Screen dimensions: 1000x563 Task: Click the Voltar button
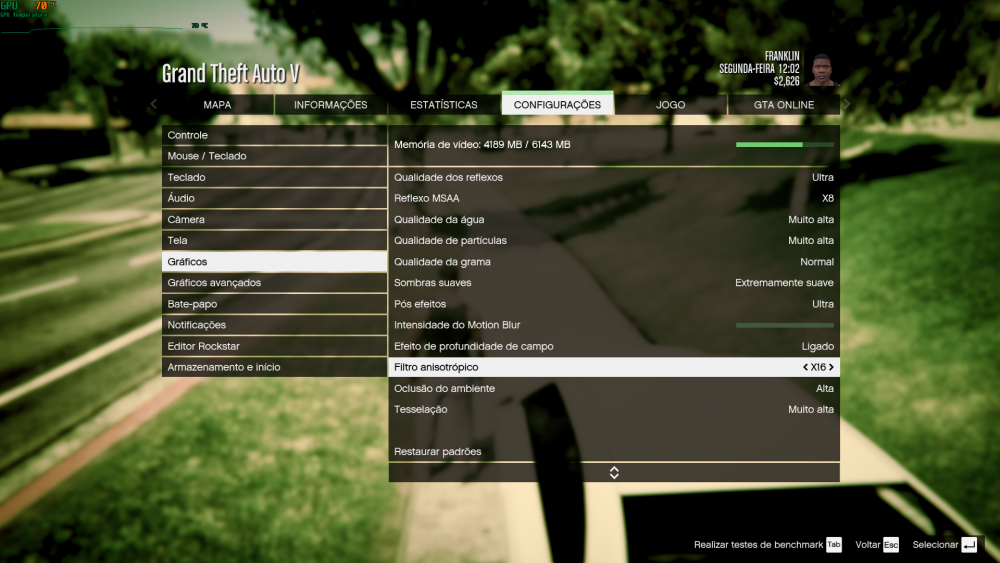(867, 545)
